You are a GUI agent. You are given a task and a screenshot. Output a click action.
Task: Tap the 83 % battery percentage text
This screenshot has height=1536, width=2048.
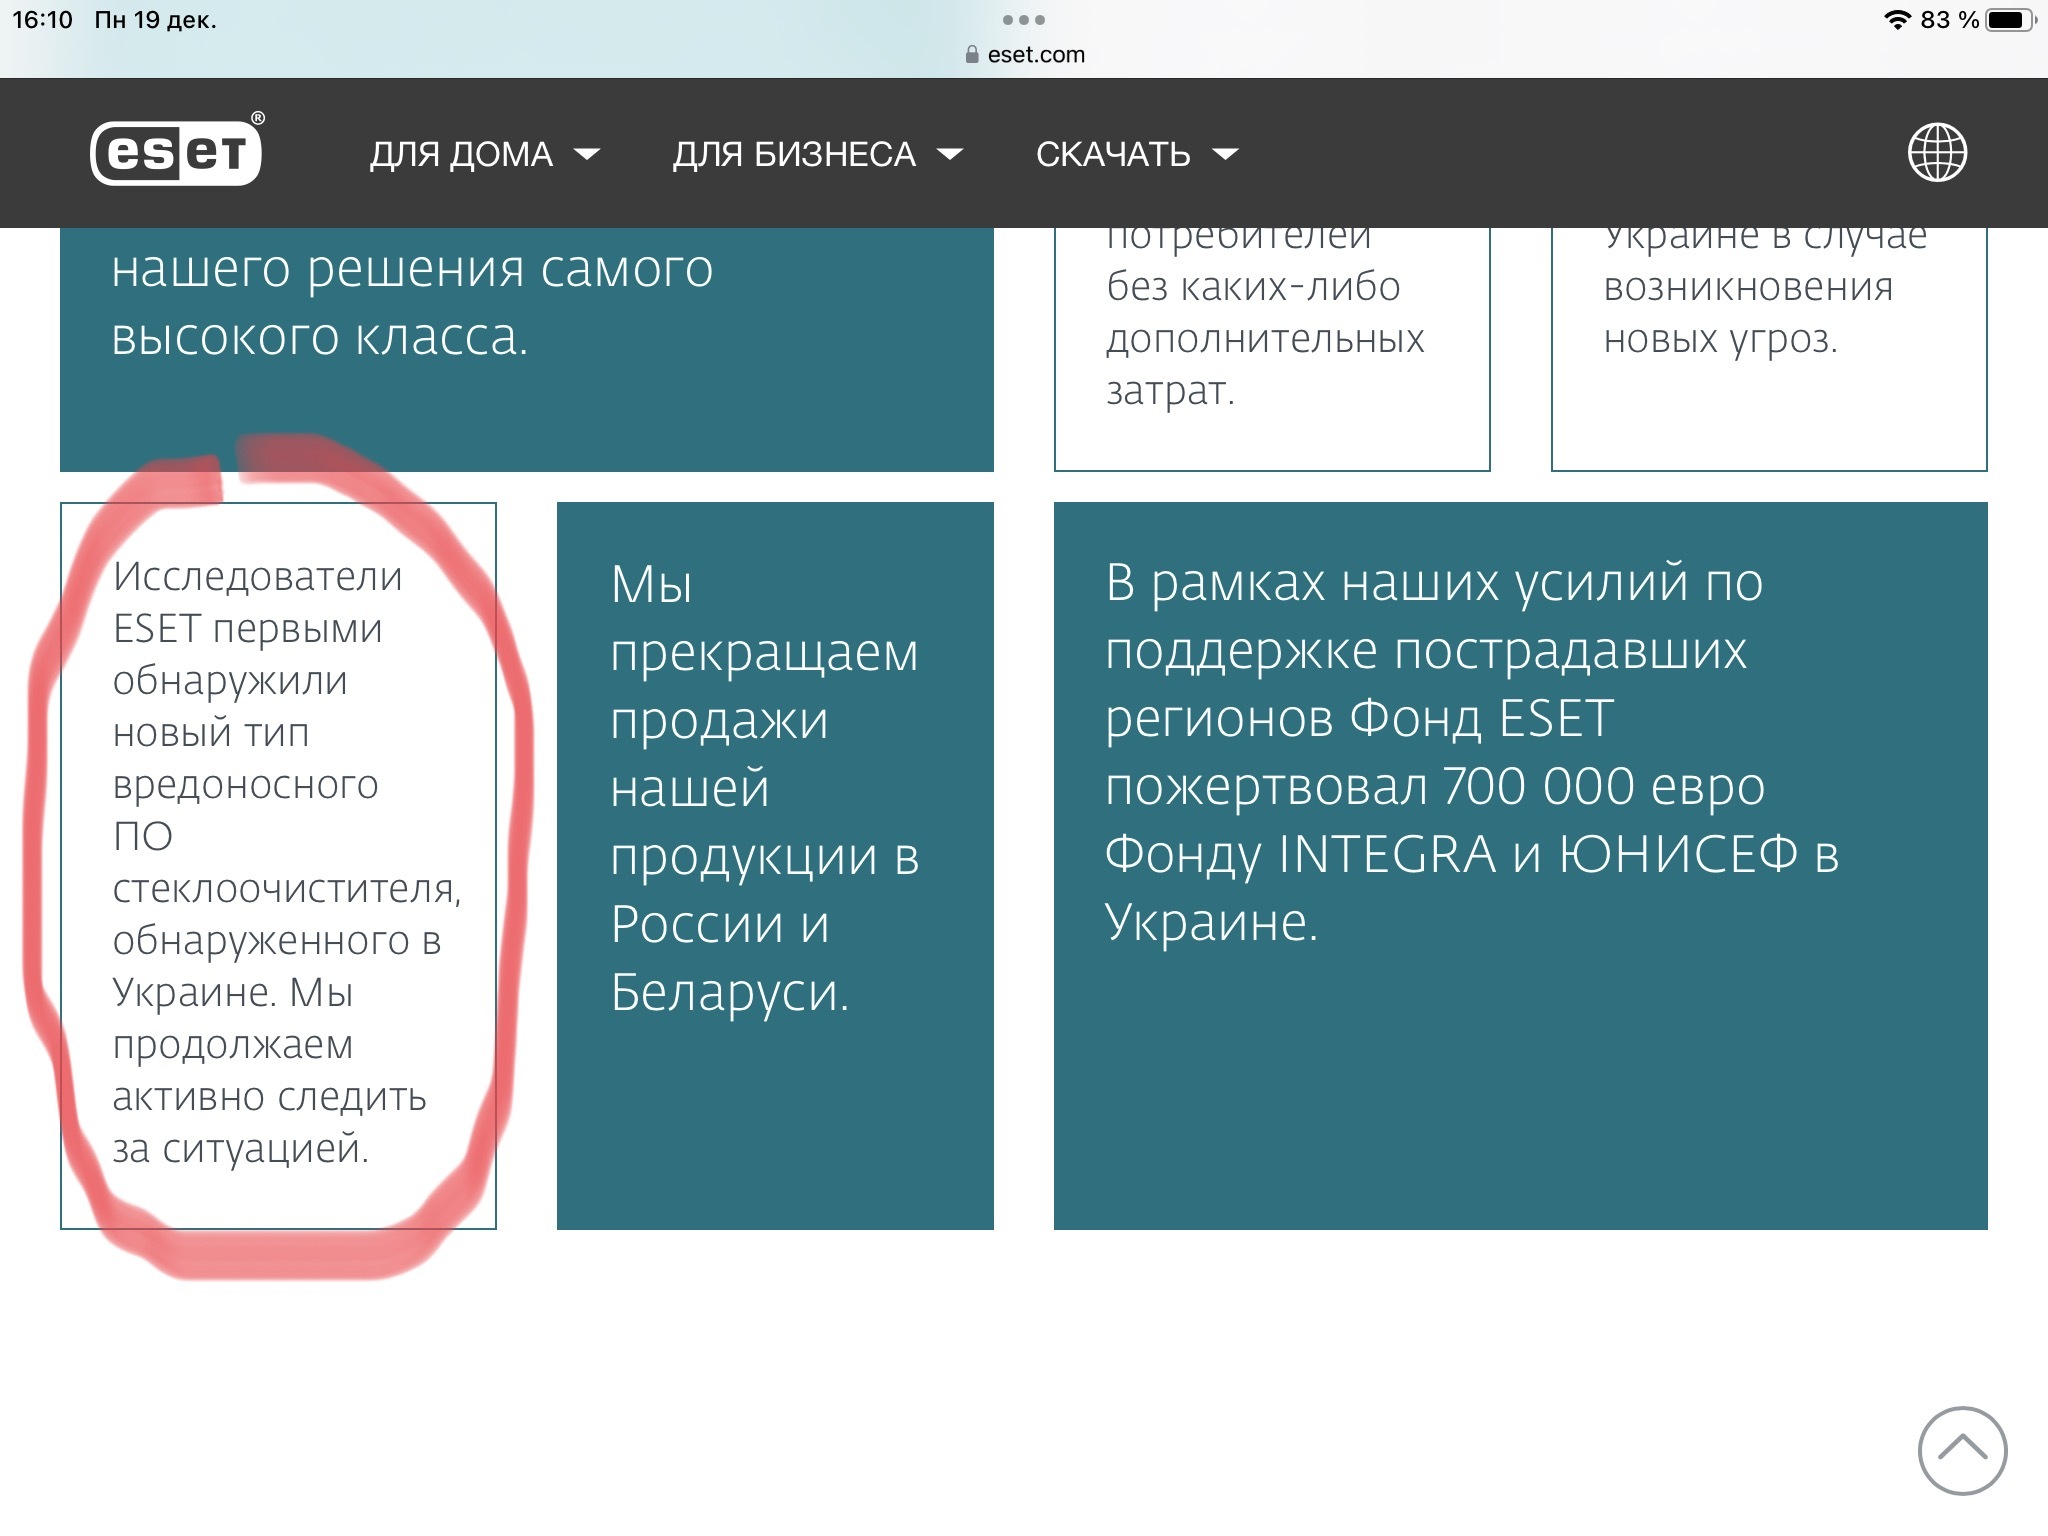[x=1949, y=20]
